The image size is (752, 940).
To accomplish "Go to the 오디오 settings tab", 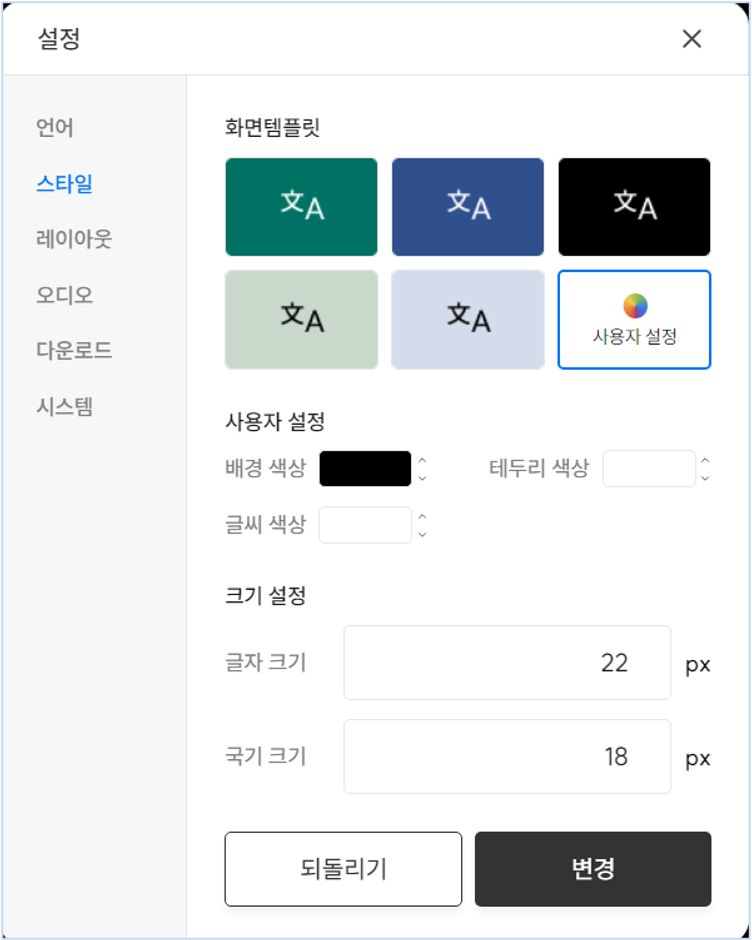I will 64,295.
